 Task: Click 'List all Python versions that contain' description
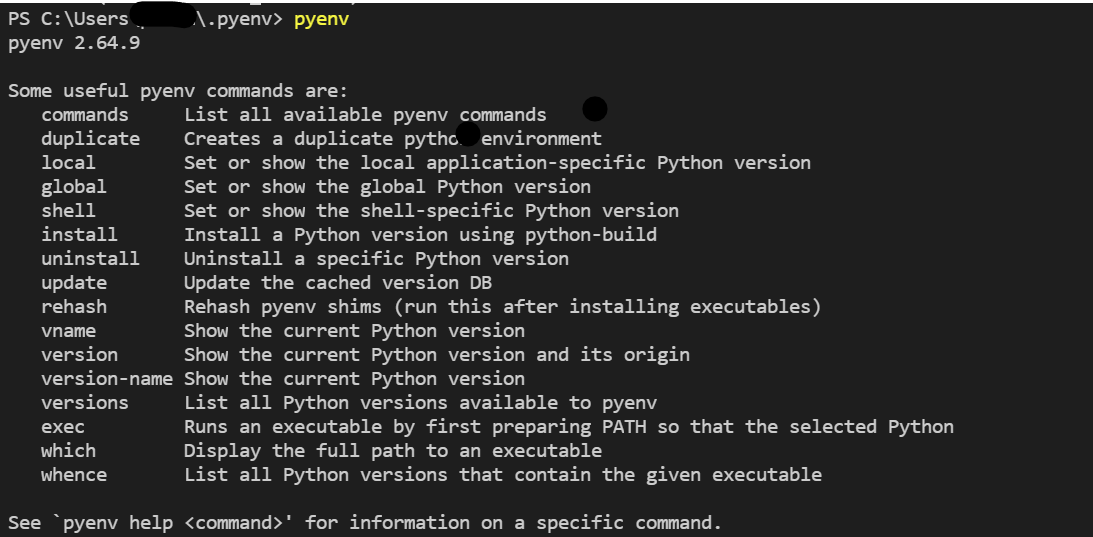click(x=503, y=475)
